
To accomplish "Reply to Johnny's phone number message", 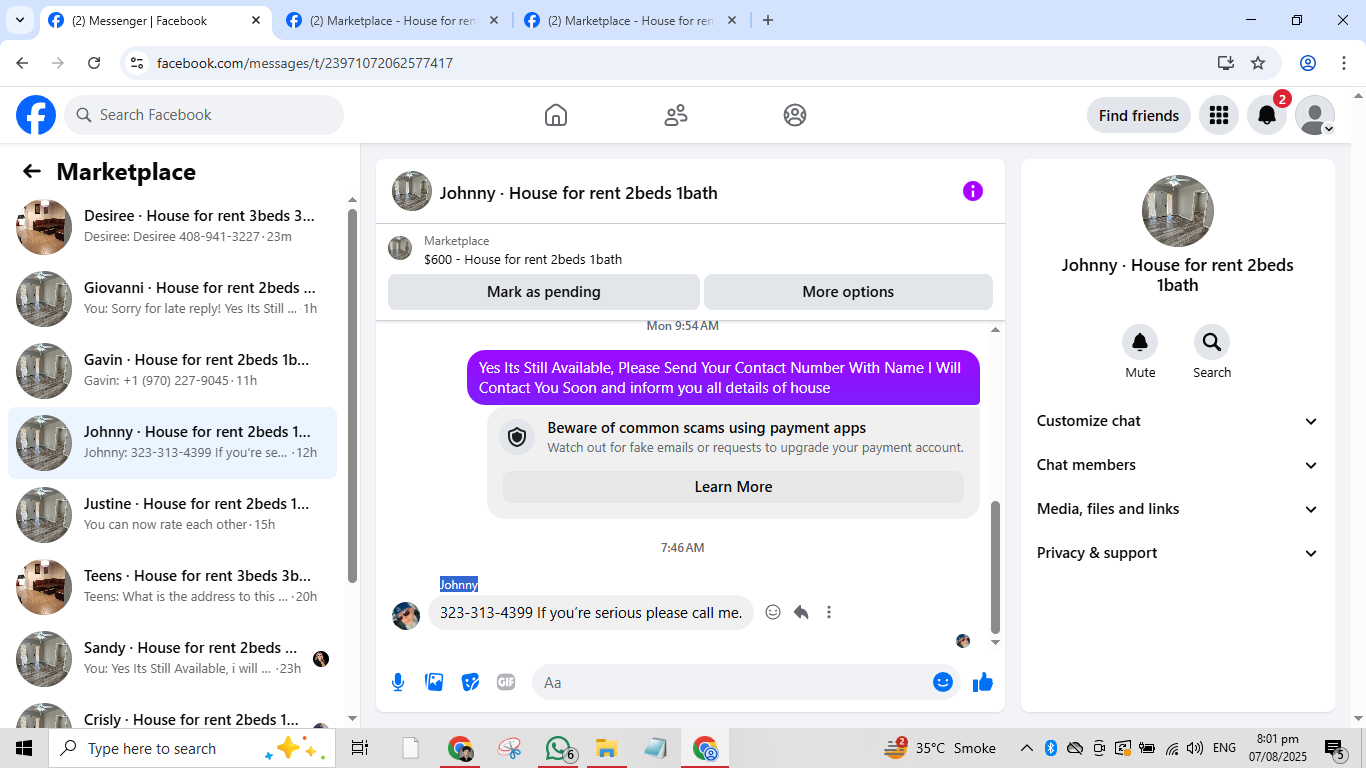I will pyautogui.click(x=801, y=612).
